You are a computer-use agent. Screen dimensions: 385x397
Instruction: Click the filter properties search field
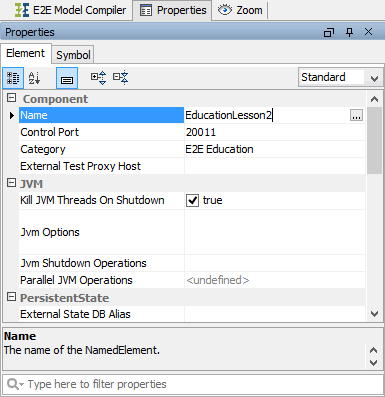[193, 384]
